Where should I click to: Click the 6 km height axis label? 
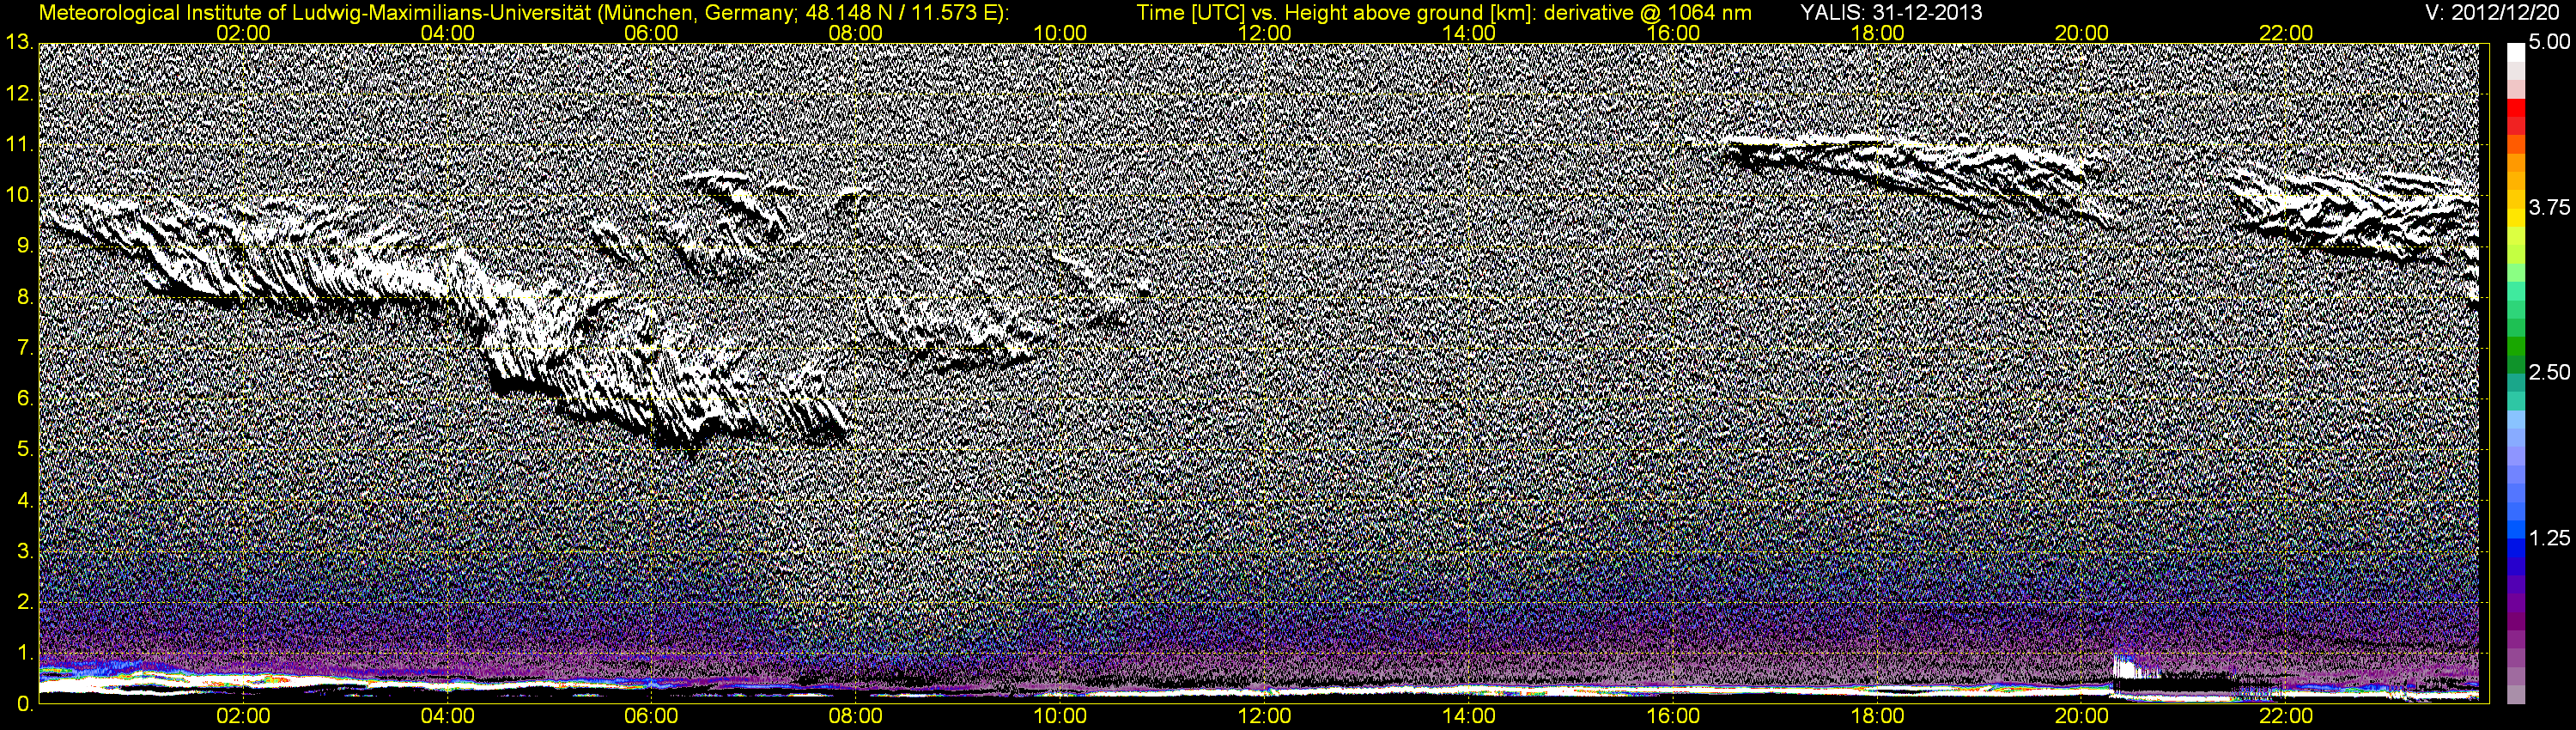pos(24,399)
